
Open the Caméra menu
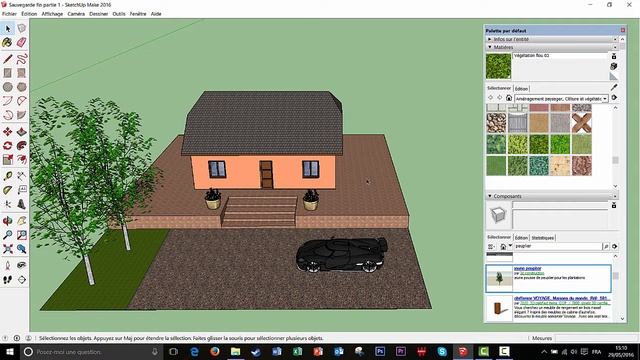click(x=76, y=14)
